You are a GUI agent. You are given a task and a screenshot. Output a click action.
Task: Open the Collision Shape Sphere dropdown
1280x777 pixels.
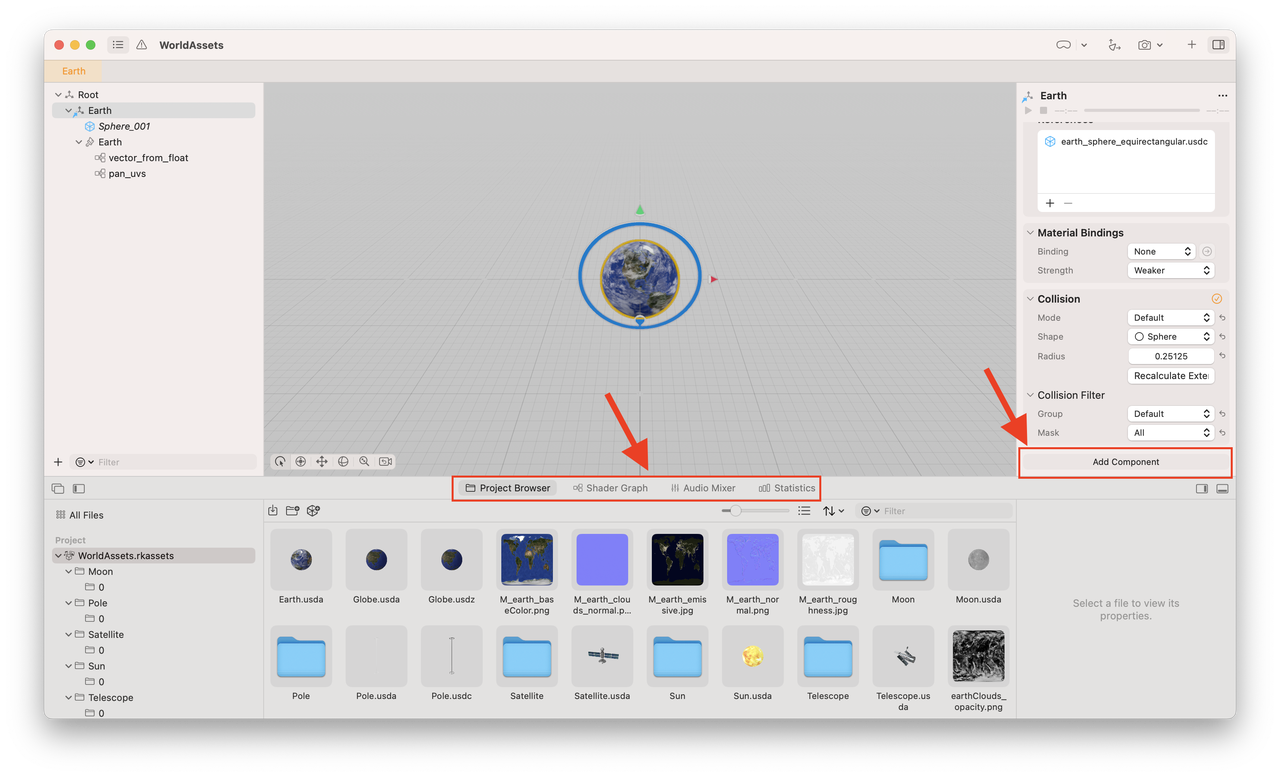pos(1170,337)
